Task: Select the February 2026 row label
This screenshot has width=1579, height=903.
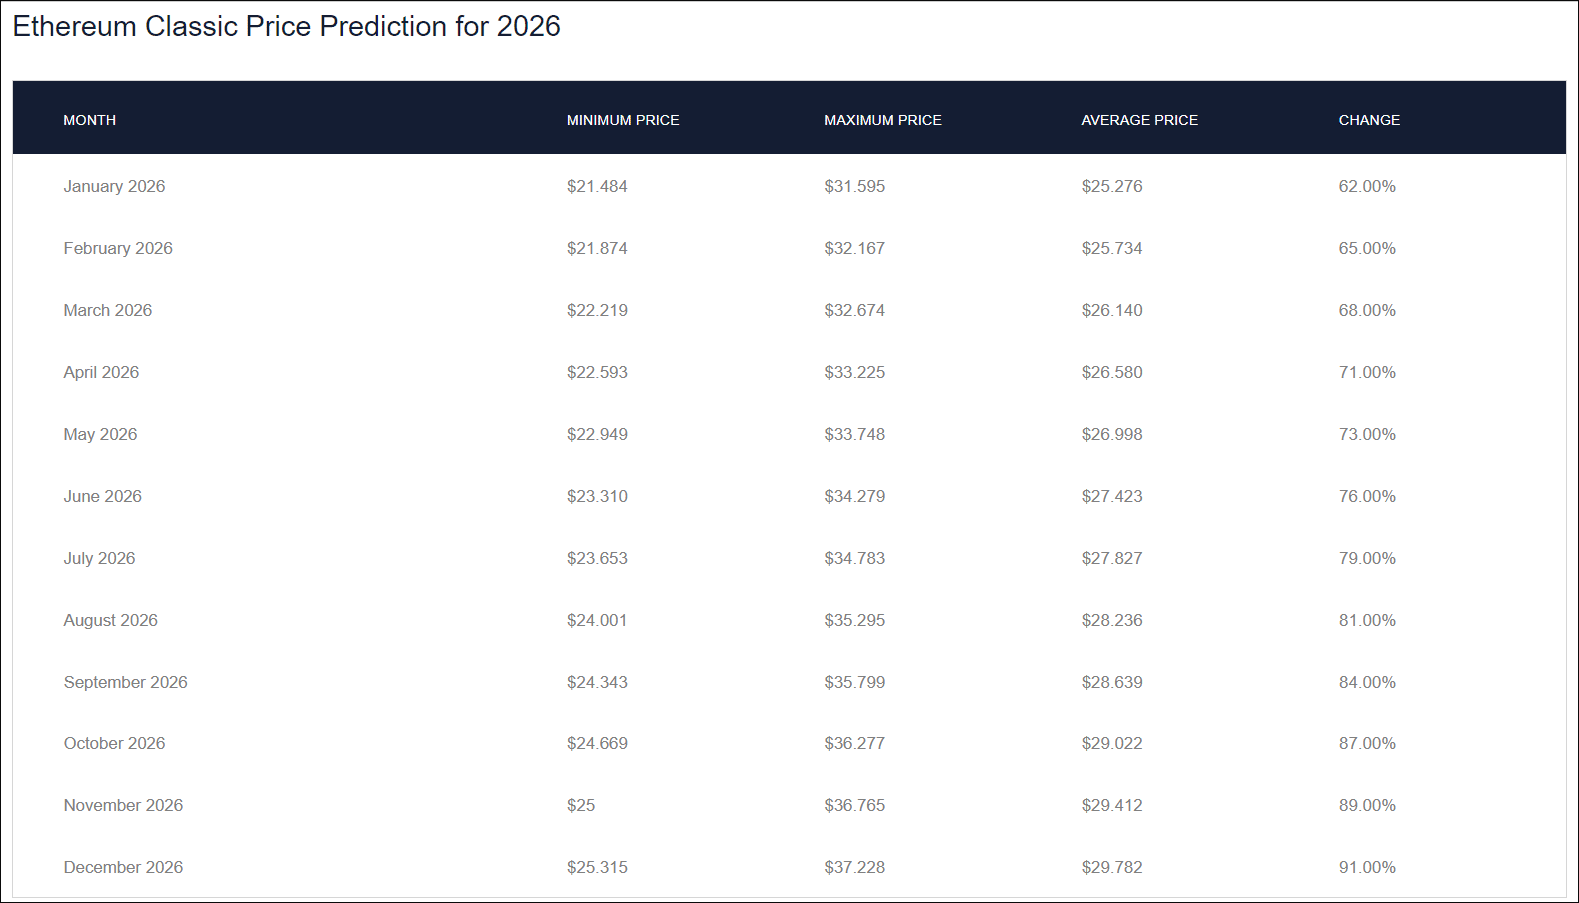Action: tap(118, 248)
